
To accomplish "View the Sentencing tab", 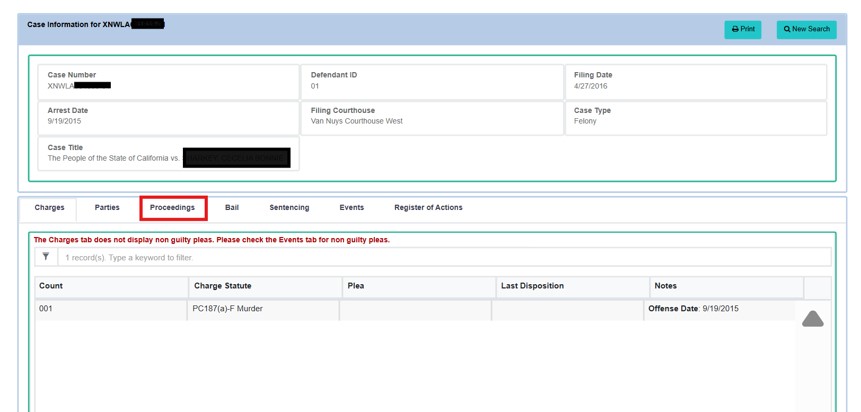I will tap(289, 208).
